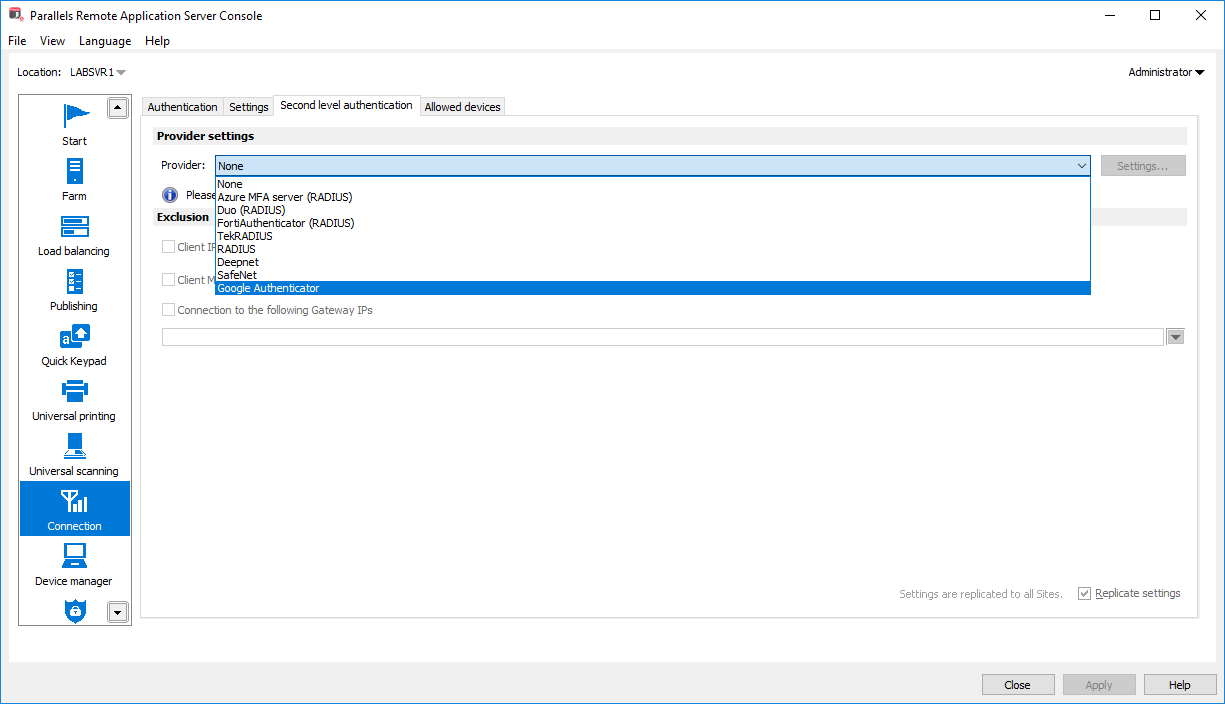Switch to Allowed devices tab
The height and width of the screenshot is (704, 1225).
coord(463,107)
